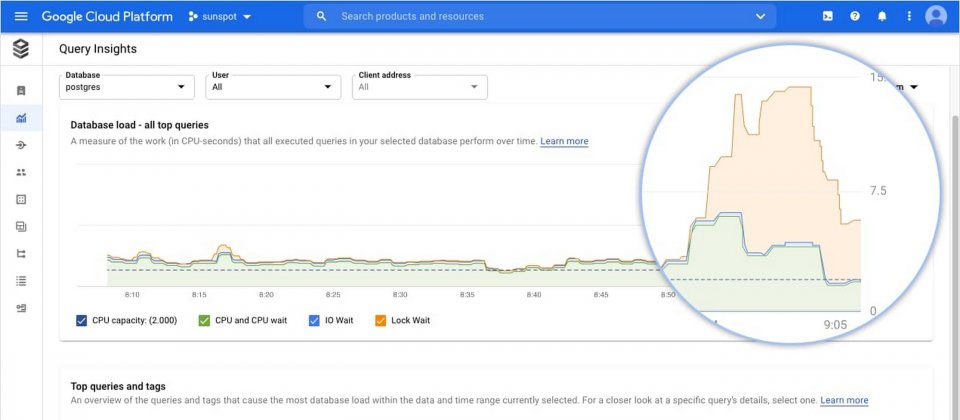Click the Database load - all top queries heading

click(x=140, y=125)
